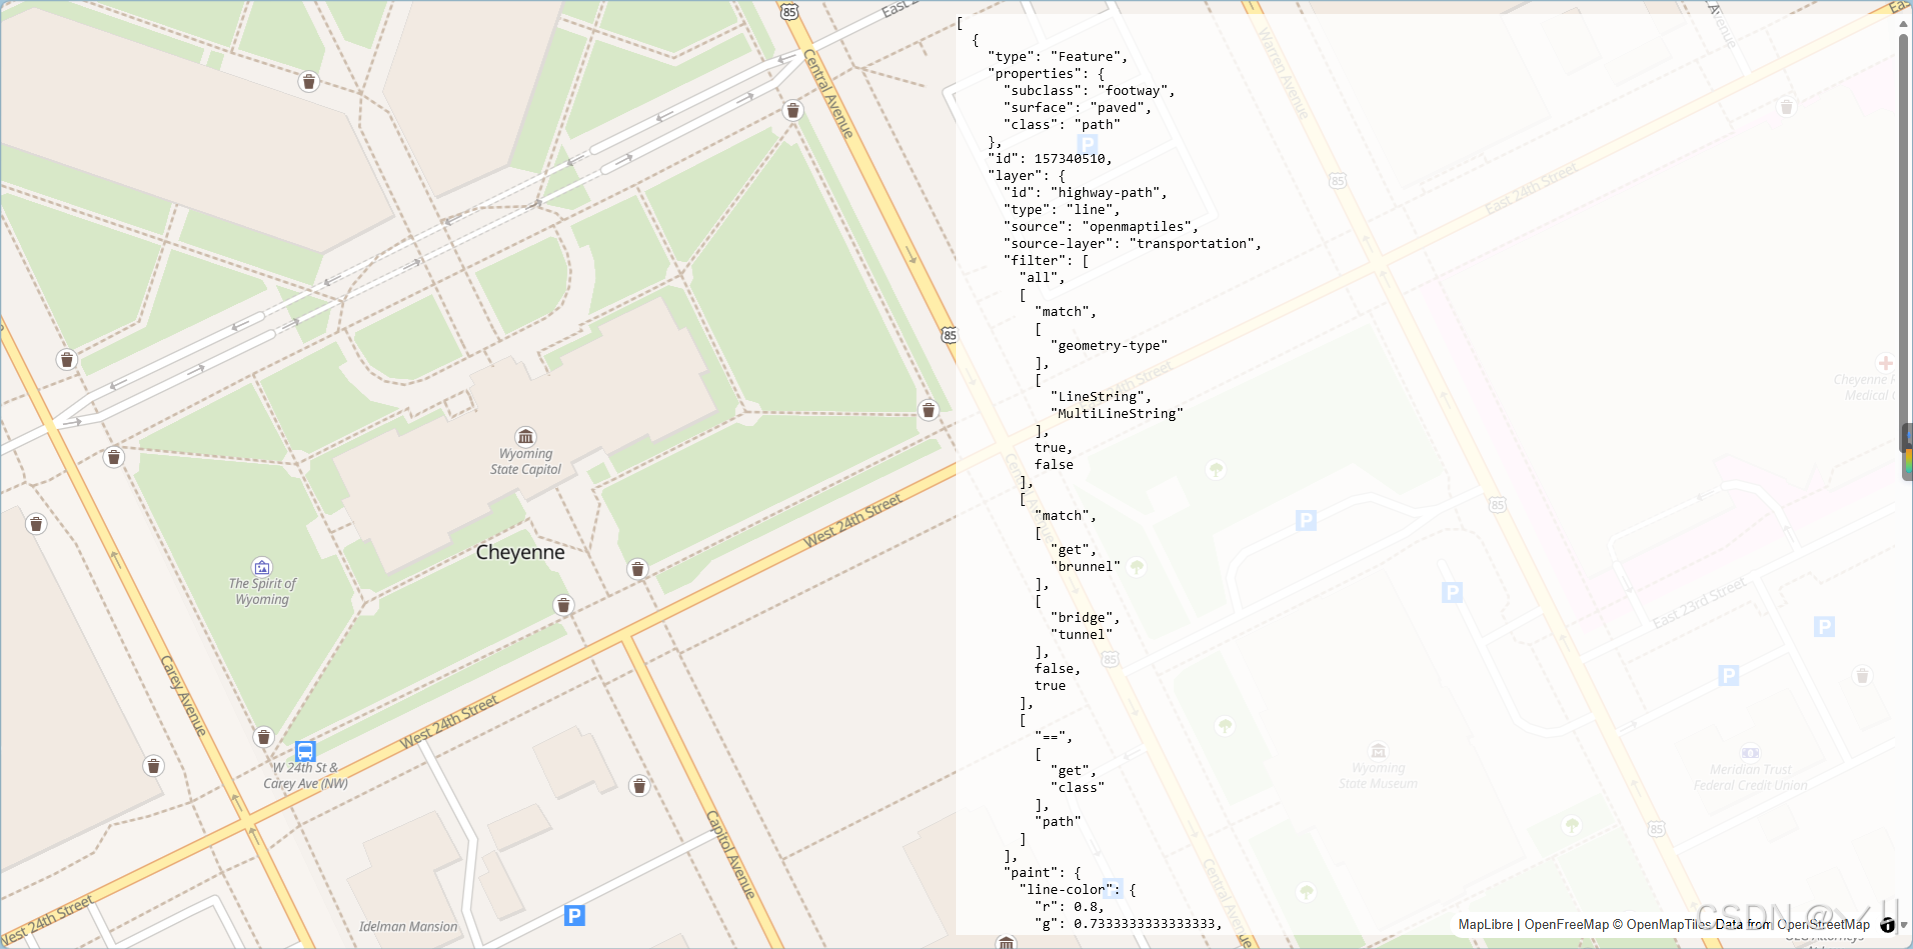Open the OpenMapTiles attribution link
1913x949 pixels.
coord(1668,925)
